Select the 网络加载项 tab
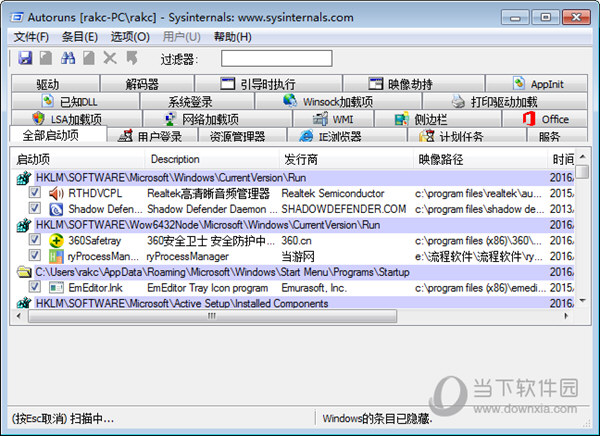 (217, 119)
